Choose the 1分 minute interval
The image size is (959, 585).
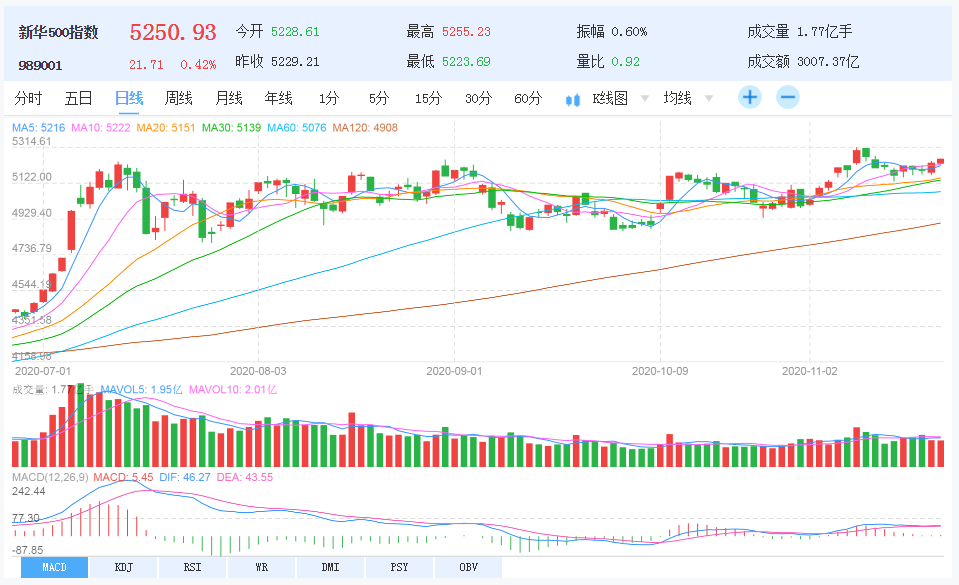tap(329, 98)
